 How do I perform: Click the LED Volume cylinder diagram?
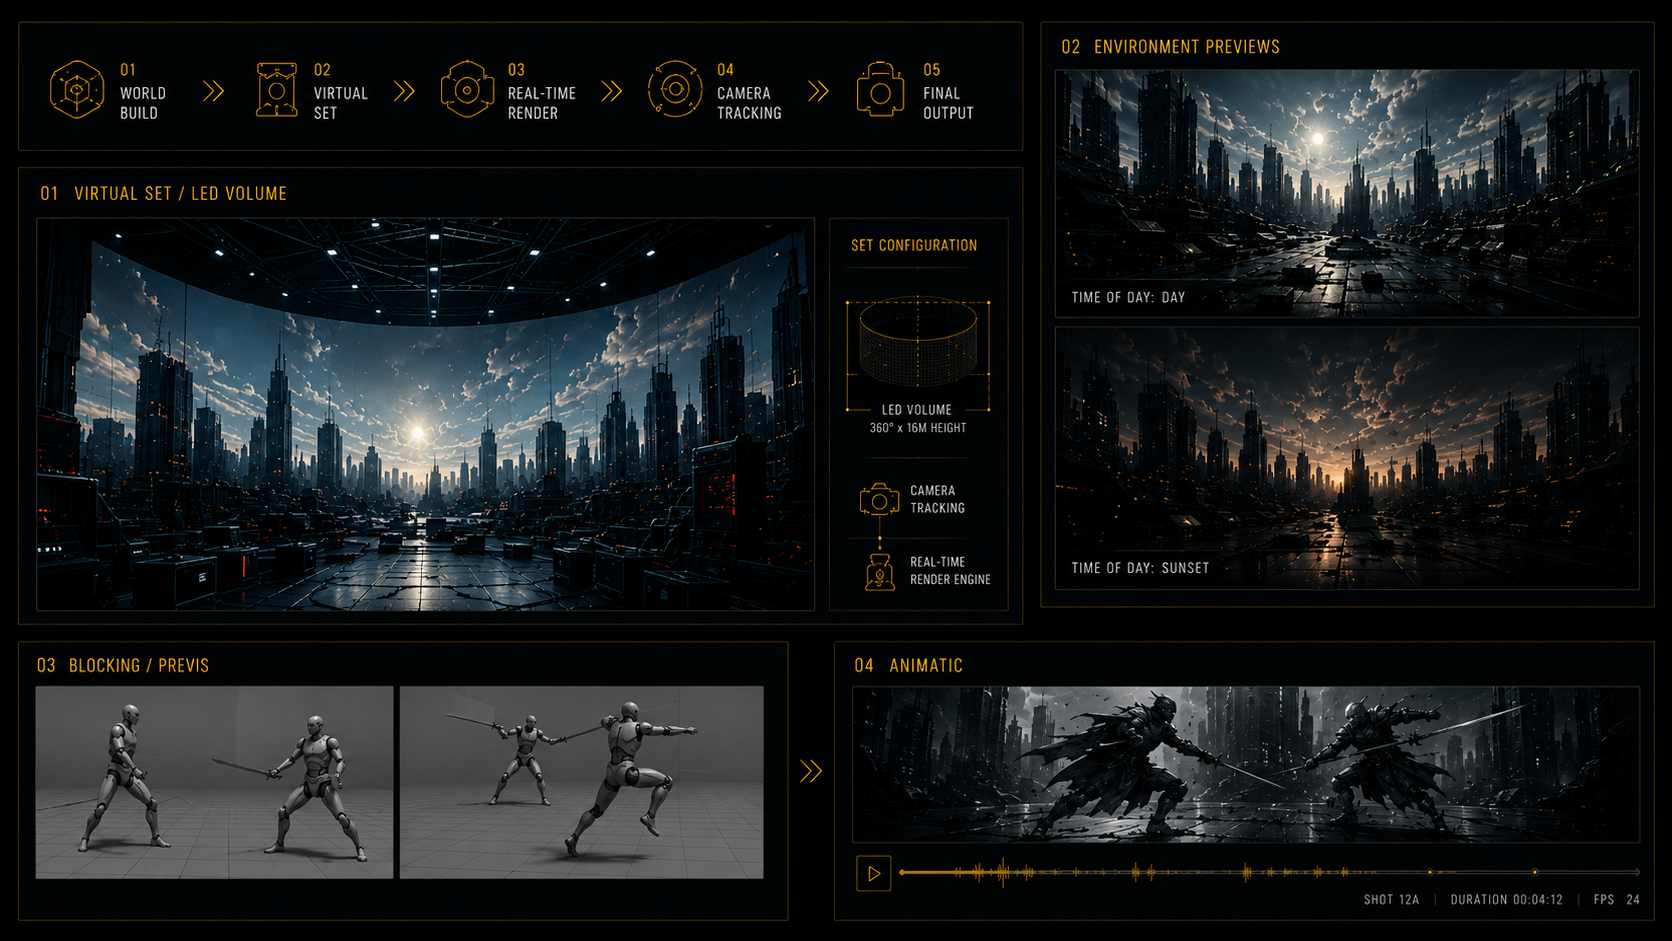click(918, 343)
